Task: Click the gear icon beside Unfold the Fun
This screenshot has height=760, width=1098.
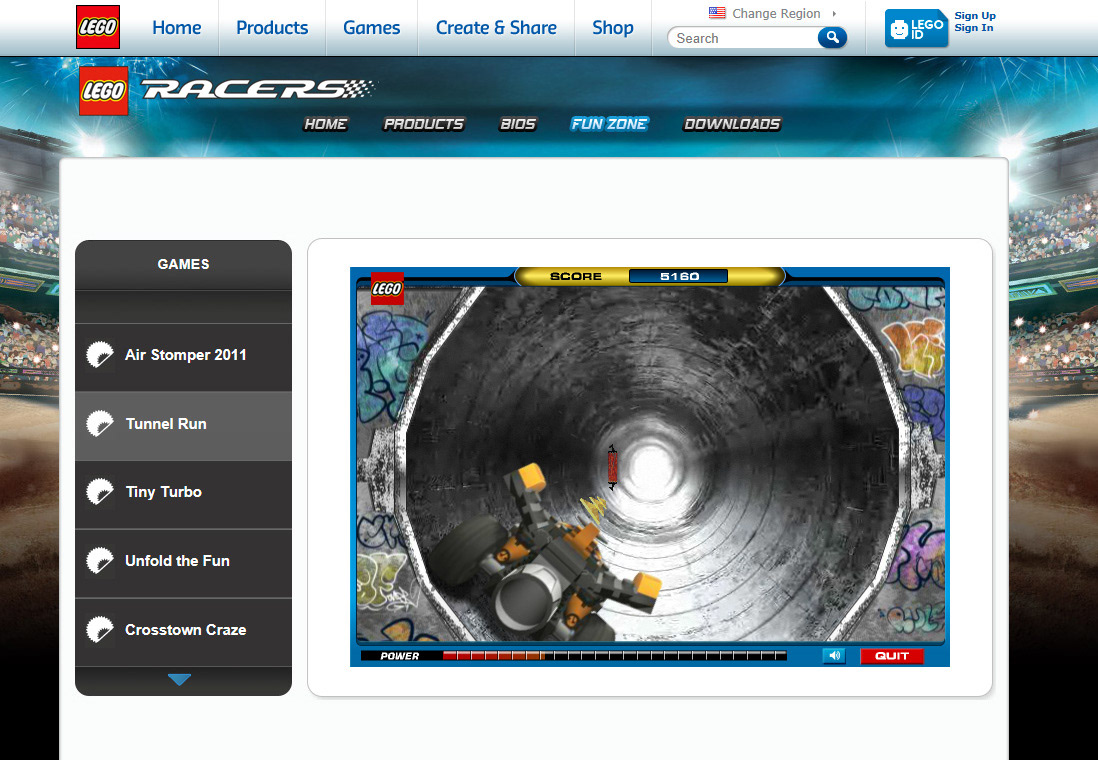Action: click(x=99, y=561)
